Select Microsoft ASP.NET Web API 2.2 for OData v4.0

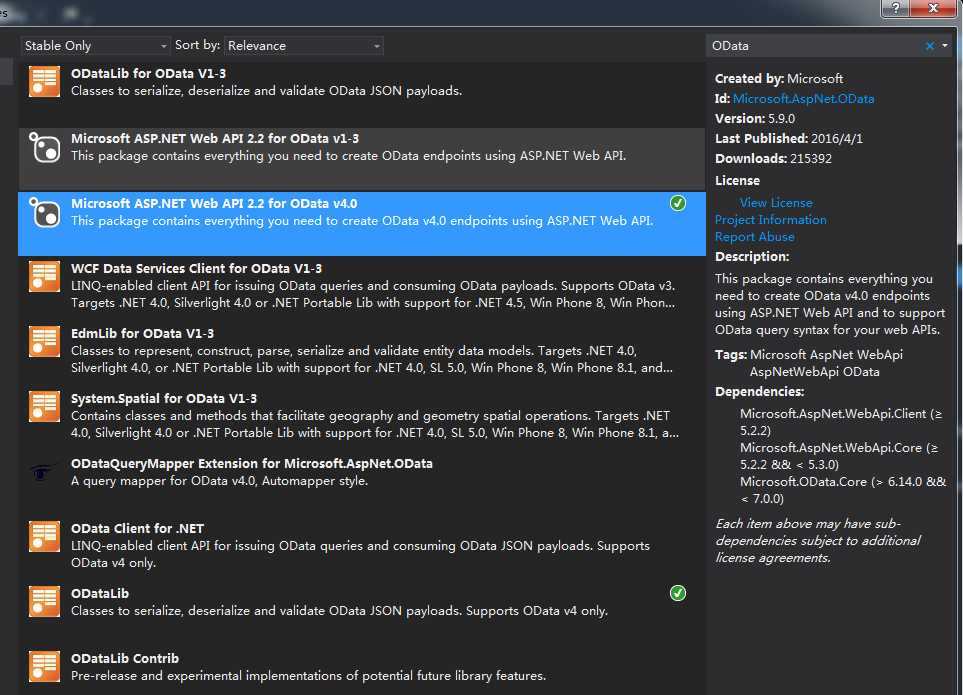[x=362, y=223]
